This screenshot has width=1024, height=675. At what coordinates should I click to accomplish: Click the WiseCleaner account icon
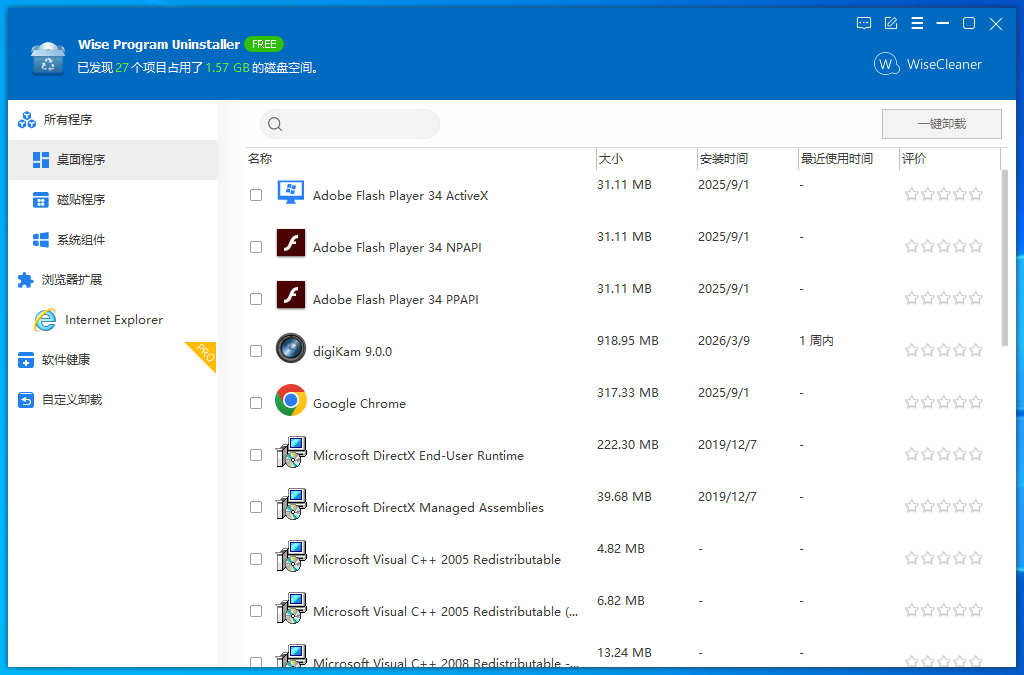[886, 63]
